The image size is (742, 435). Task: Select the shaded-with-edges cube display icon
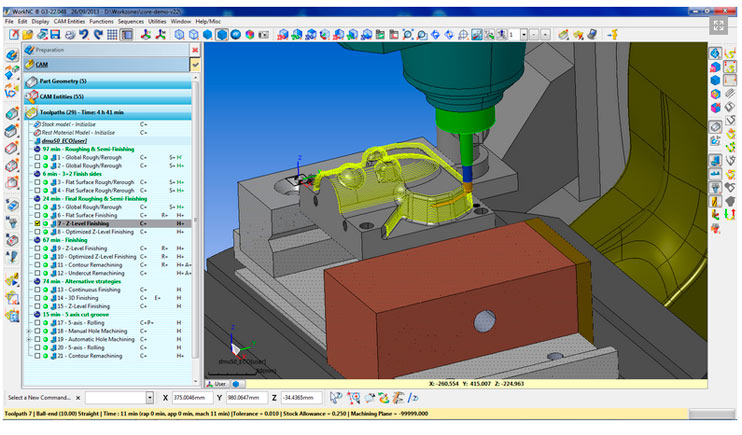(221, 34)
